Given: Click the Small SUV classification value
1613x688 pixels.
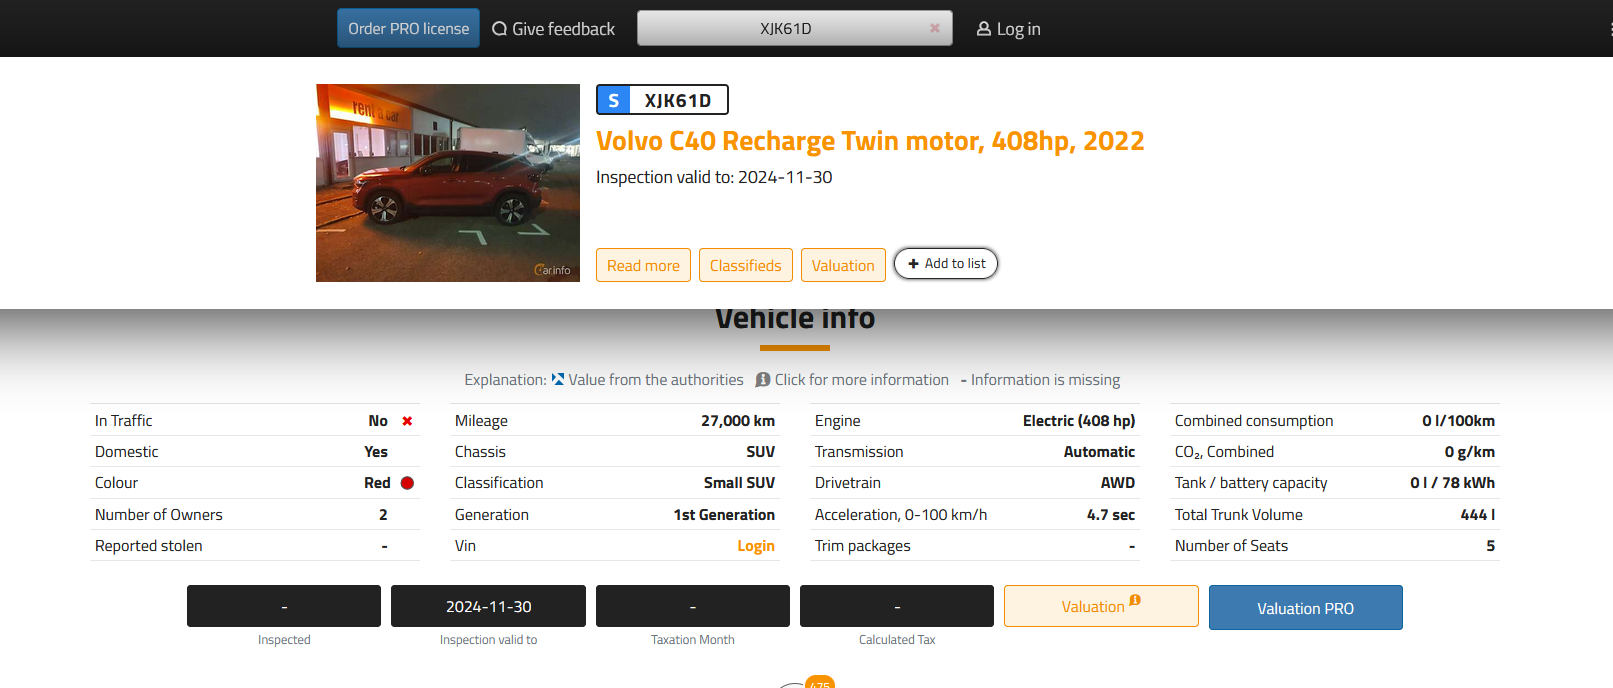Looking at the screenshot, I should [x=739, y=483].
